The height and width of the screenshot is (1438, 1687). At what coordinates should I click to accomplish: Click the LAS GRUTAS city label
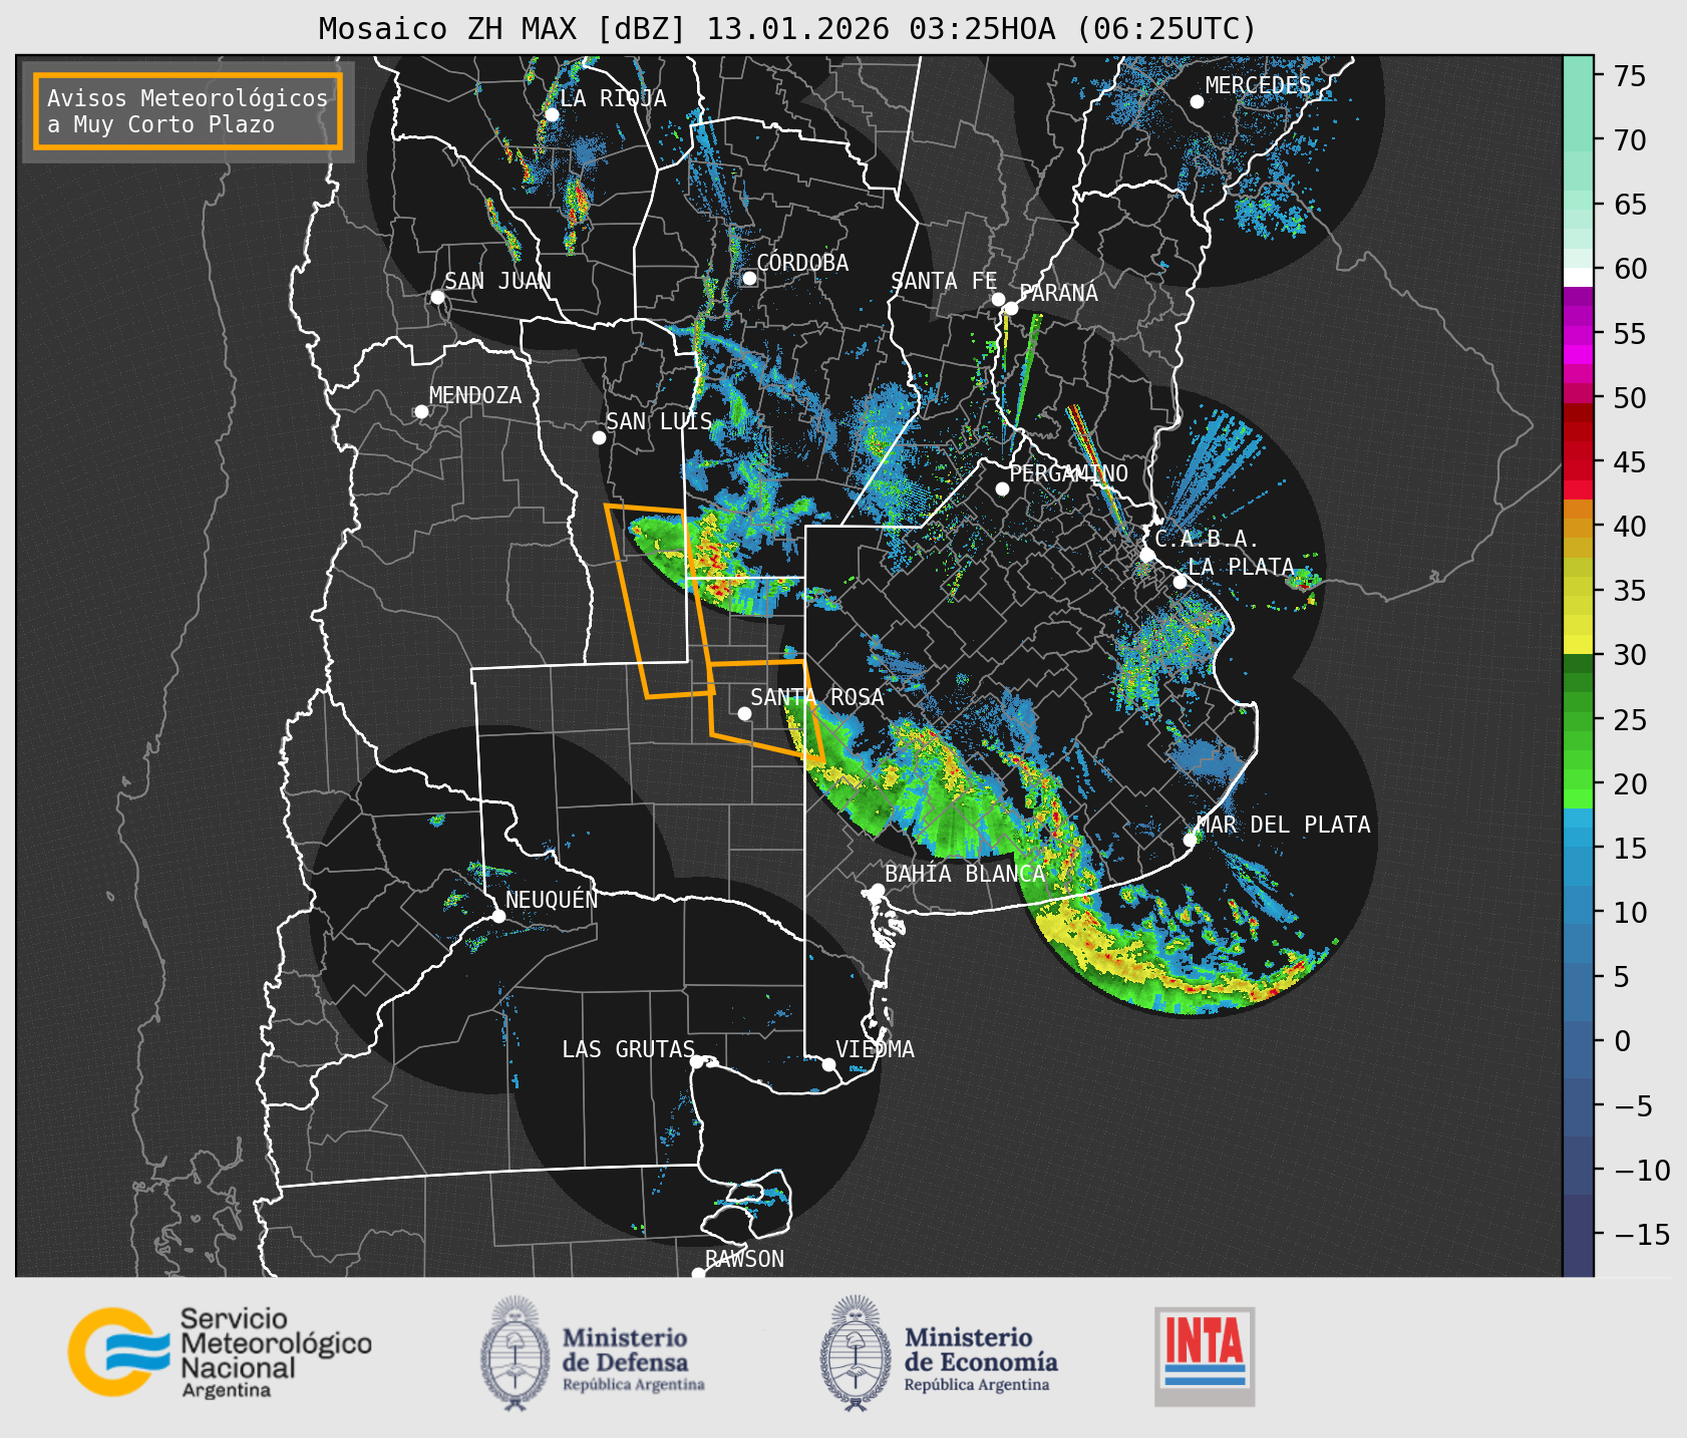(628, 1049)
